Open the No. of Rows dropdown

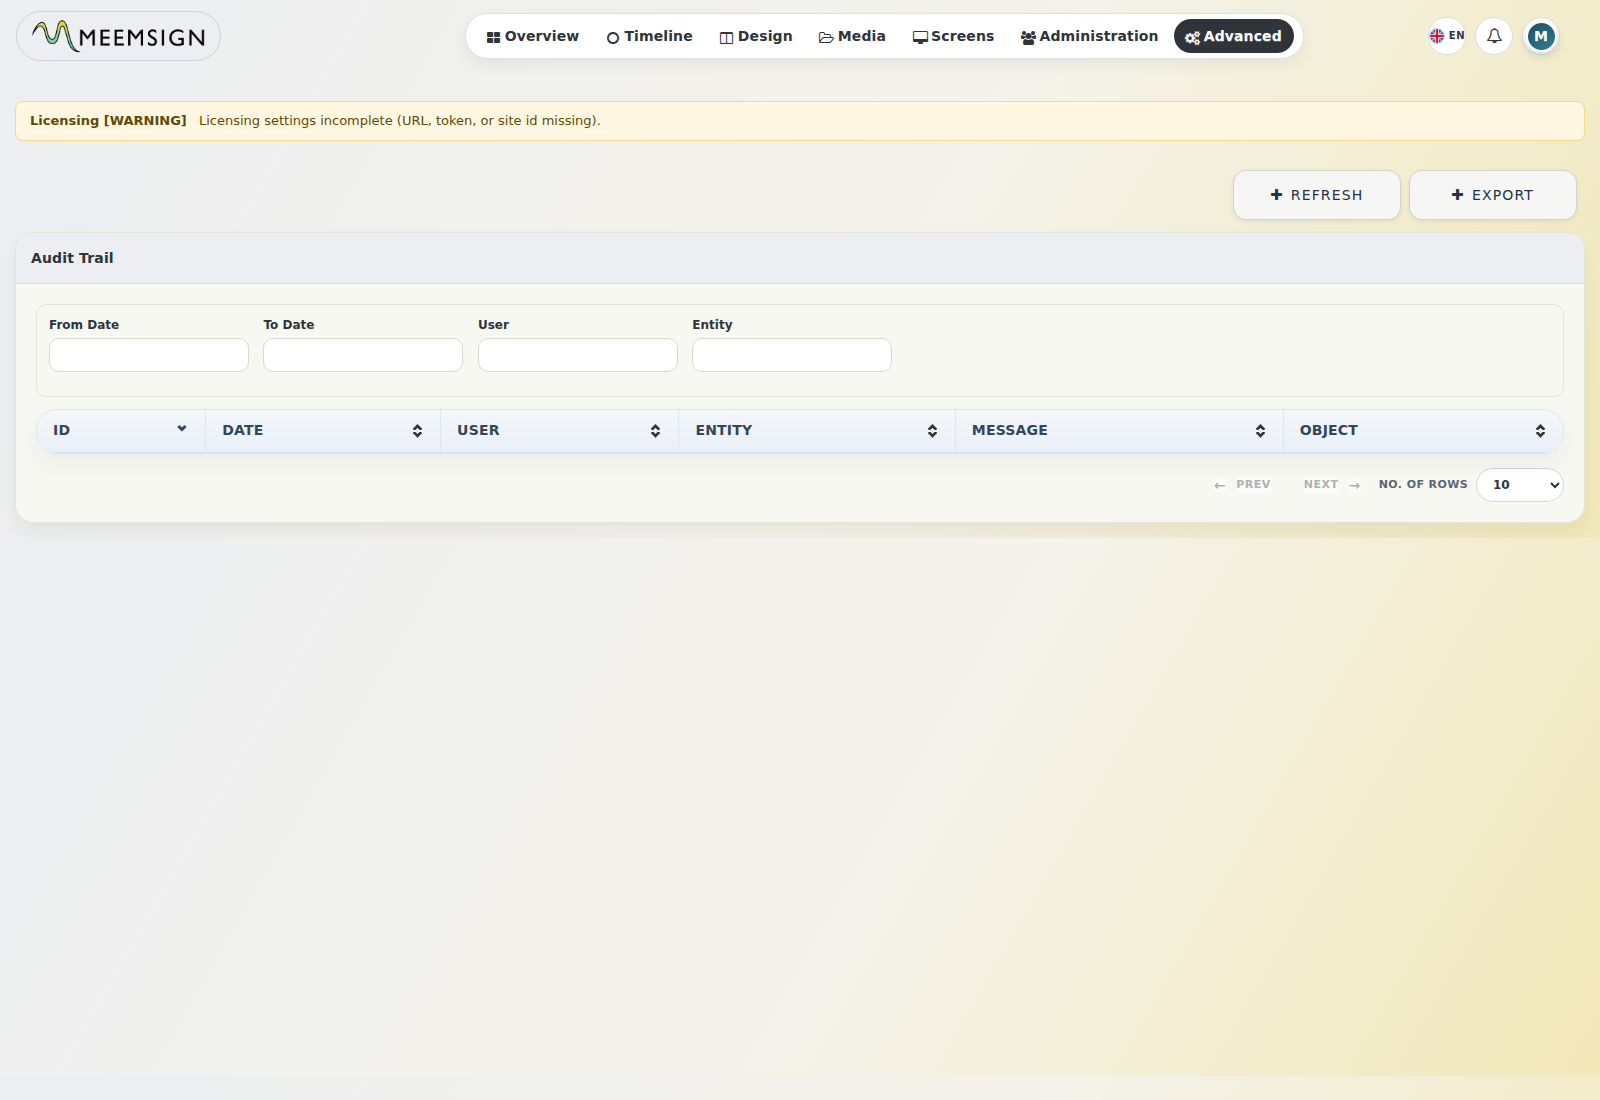point(1519,485)
